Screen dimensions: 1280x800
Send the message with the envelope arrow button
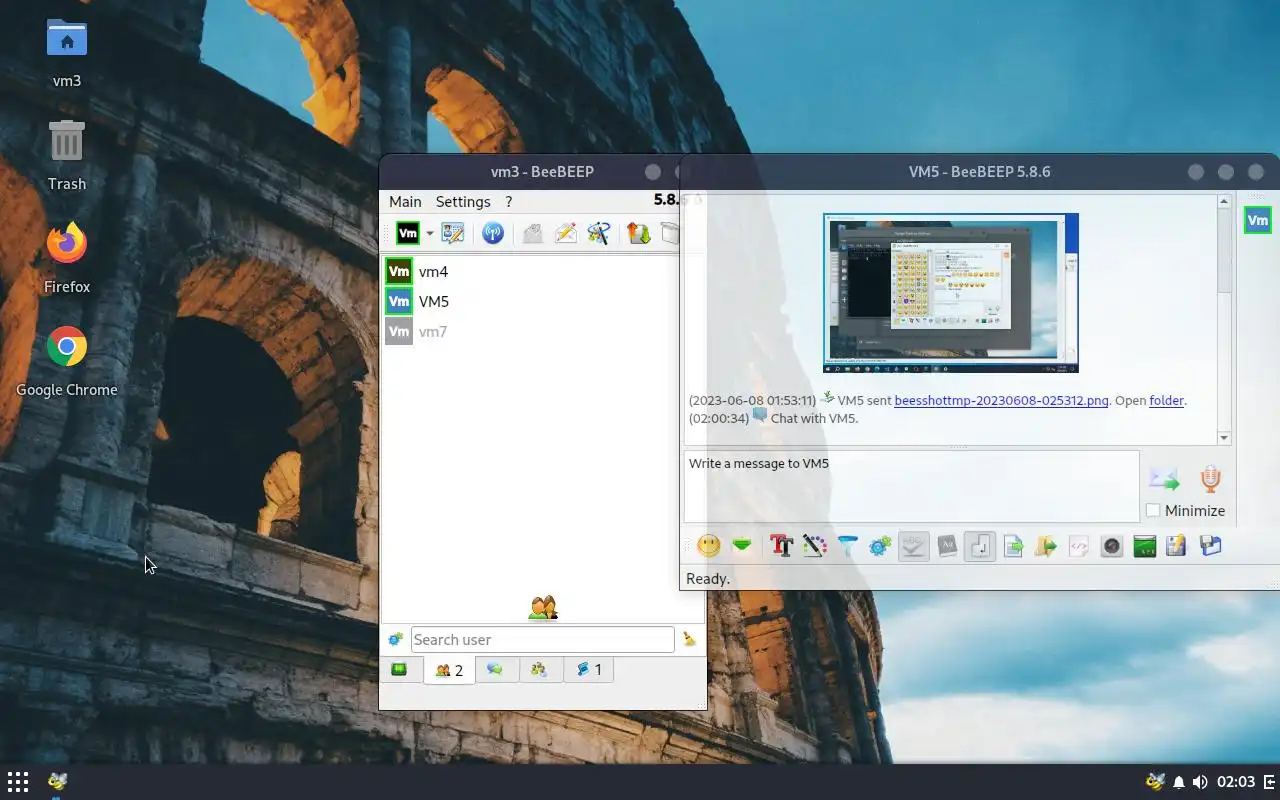tap(1164, 479)
